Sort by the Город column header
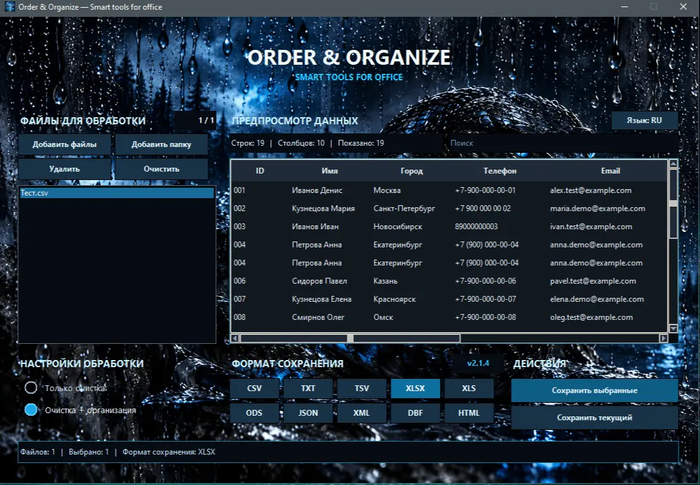 411,171
